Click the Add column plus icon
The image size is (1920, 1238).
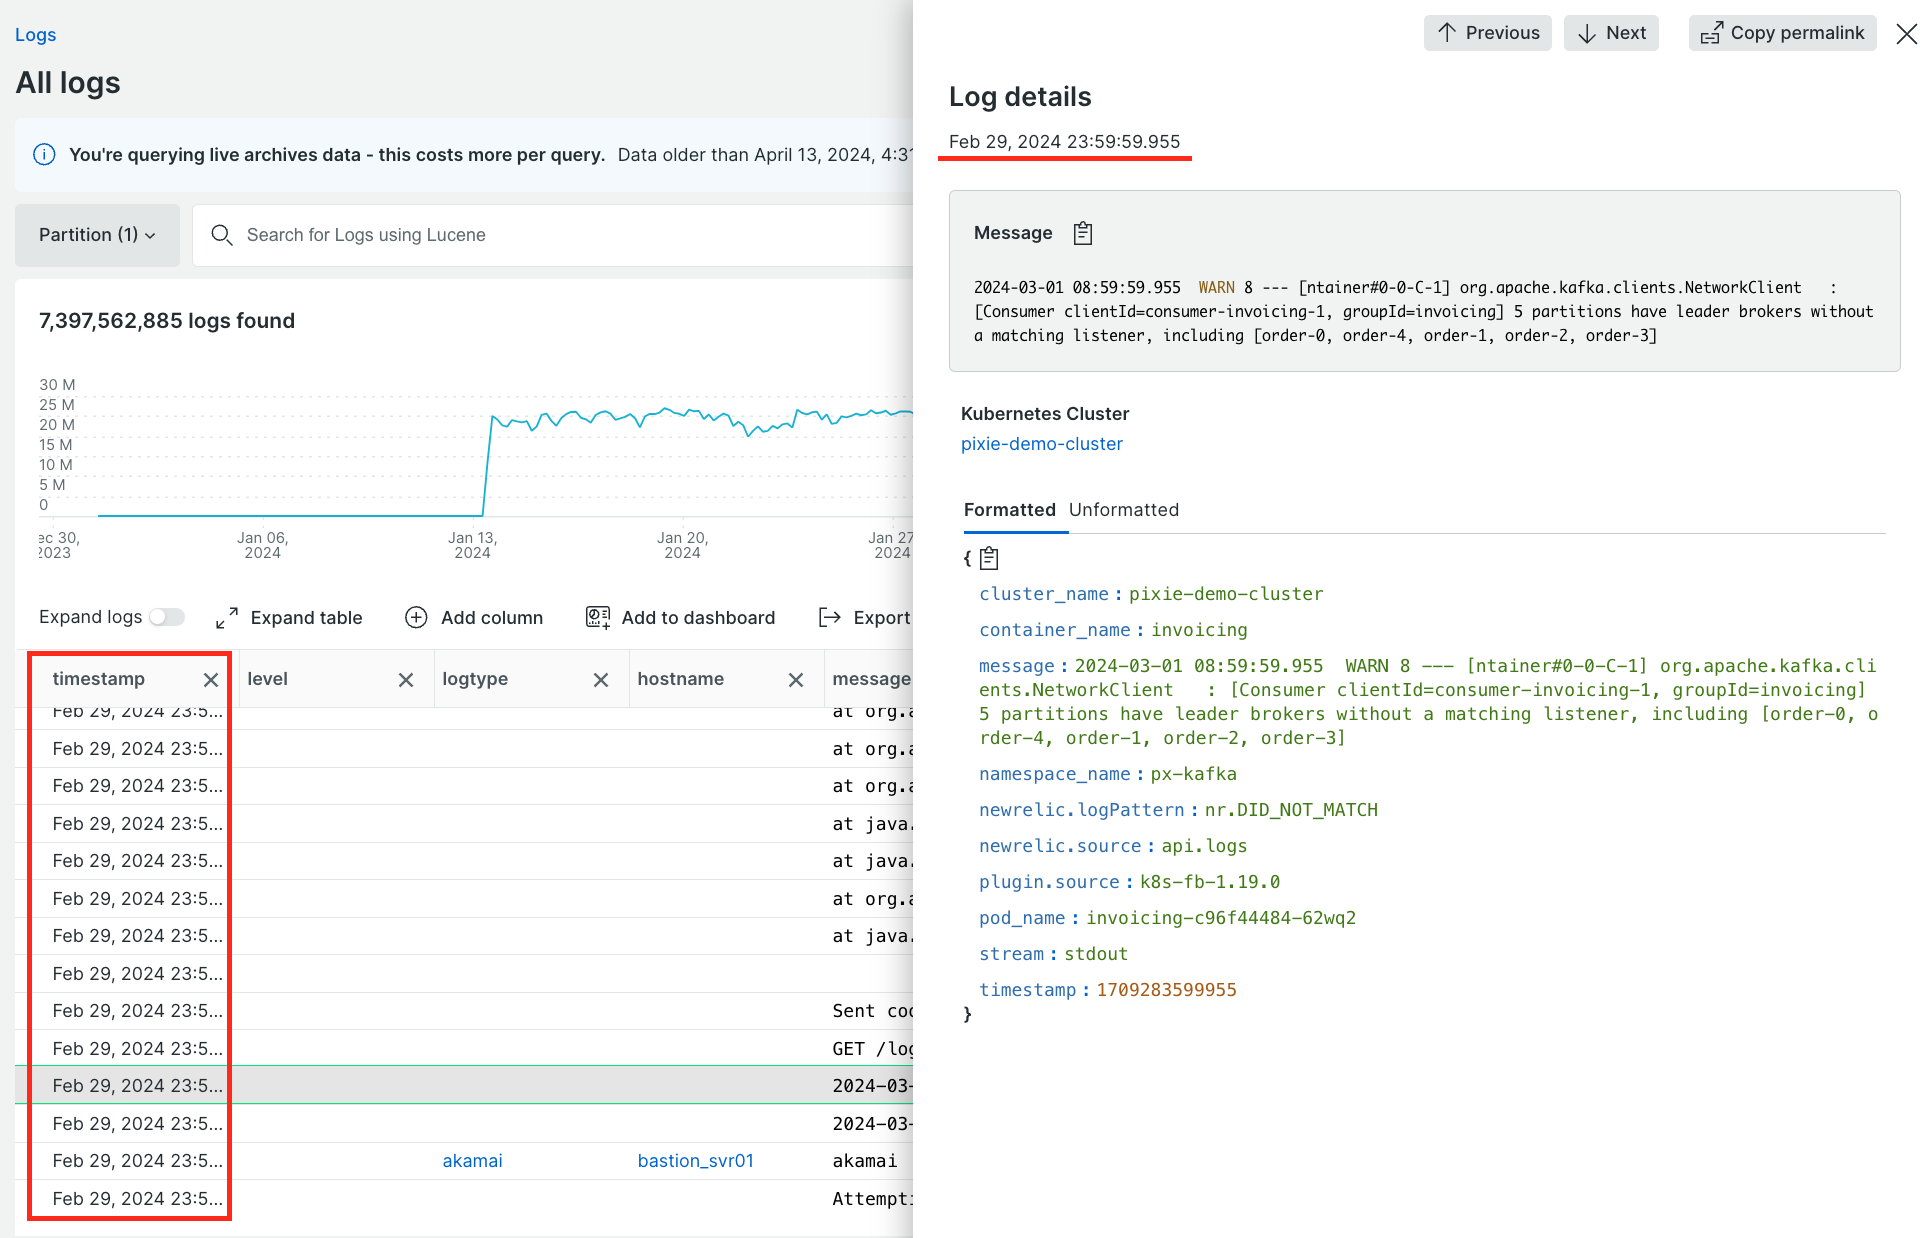tap(416, 617)
